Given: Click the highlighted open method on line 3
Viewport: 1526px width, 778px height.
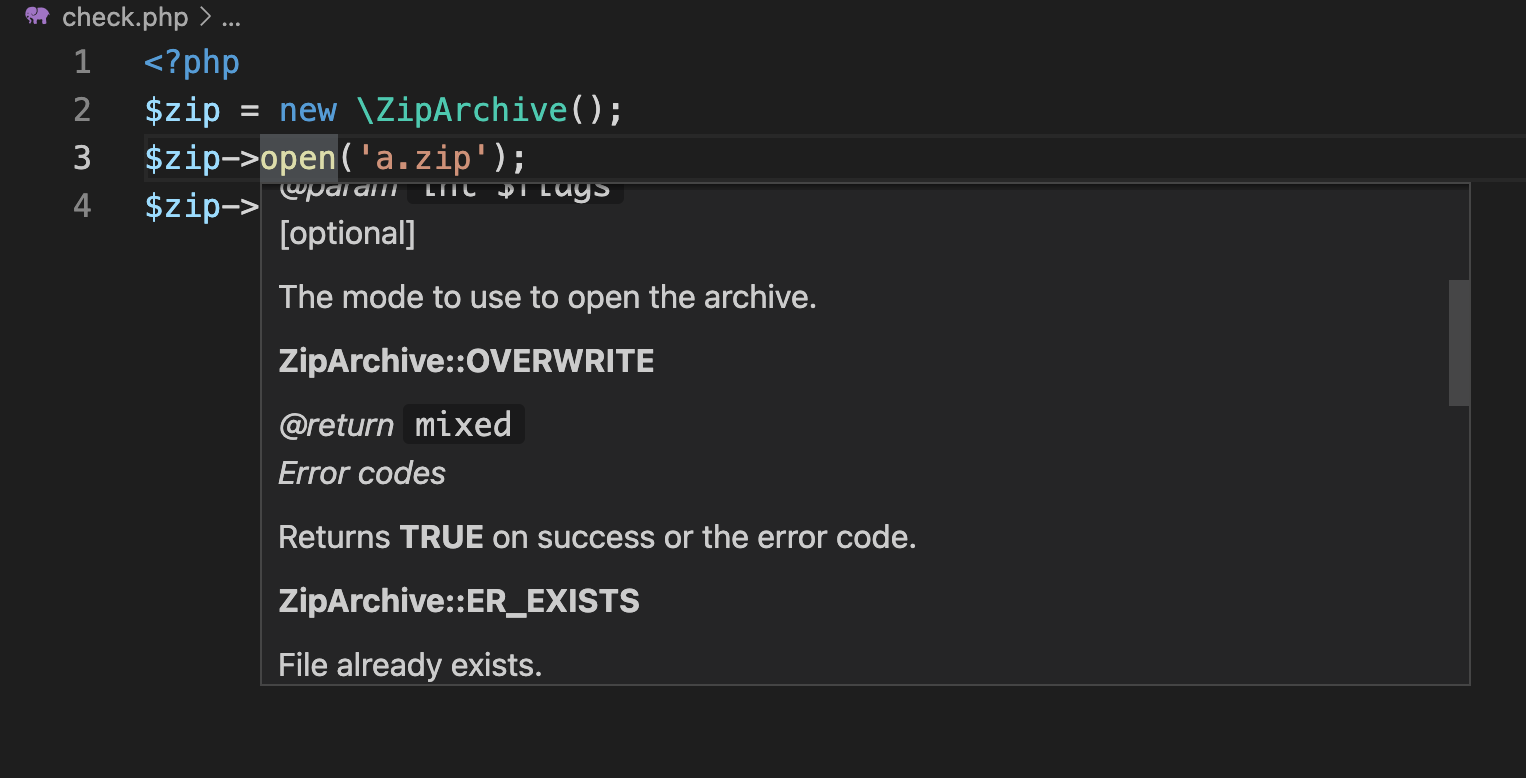Looking at the screenshot, I should point(297,158).
